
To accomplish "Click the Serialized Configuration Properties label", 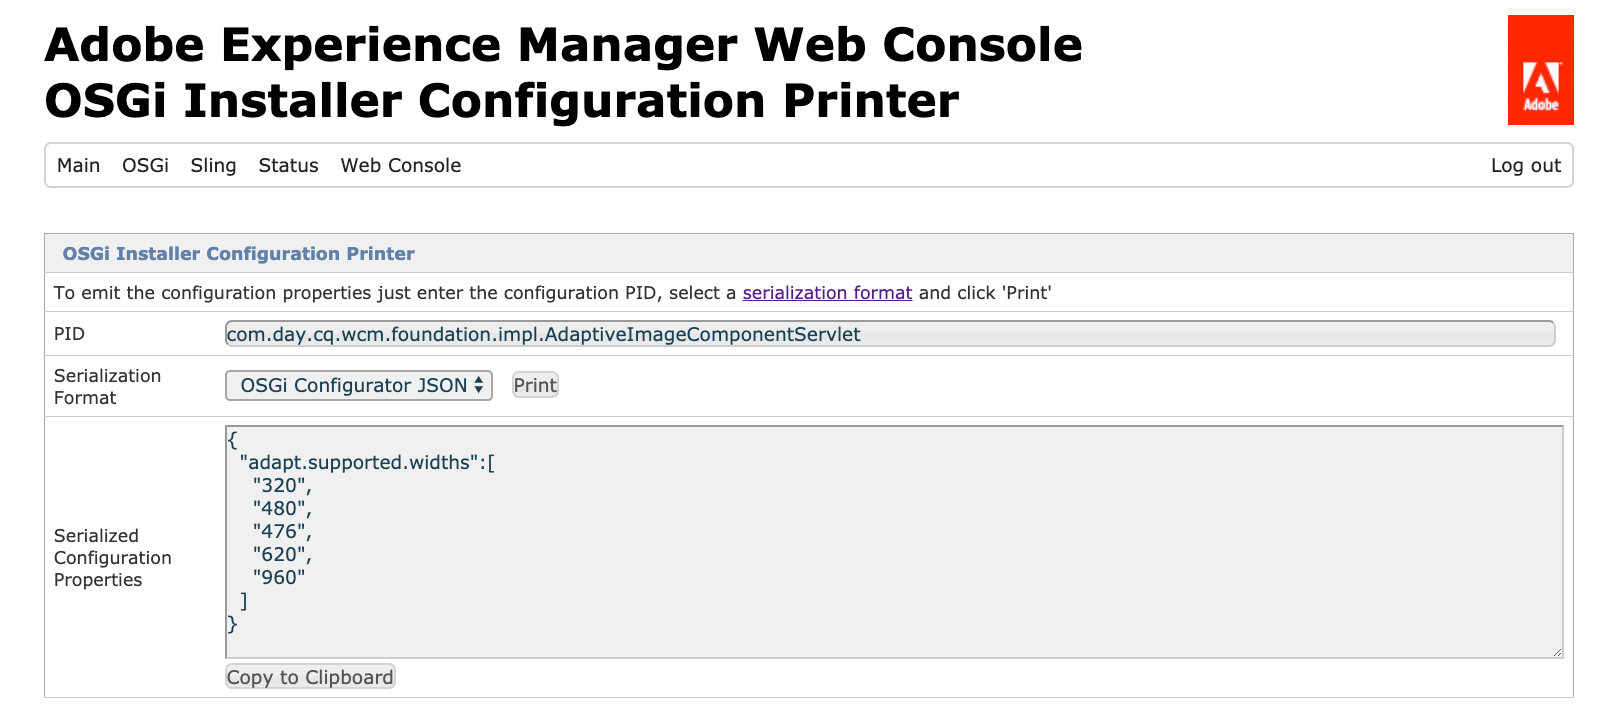I will coord(112,558).
